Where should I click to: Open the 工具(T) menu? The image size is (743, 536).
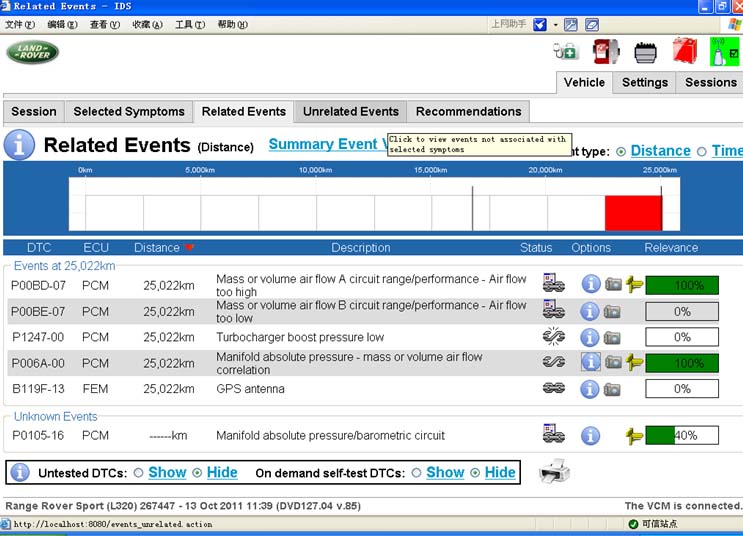point(190,25)
